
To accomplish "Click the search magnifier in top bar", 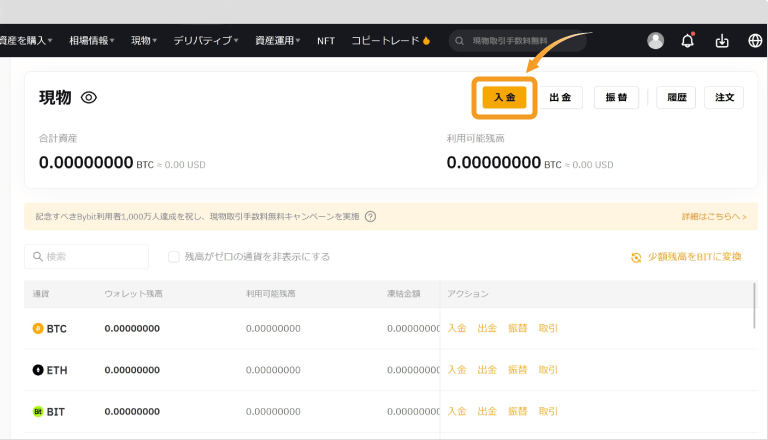I will [459, 41].
